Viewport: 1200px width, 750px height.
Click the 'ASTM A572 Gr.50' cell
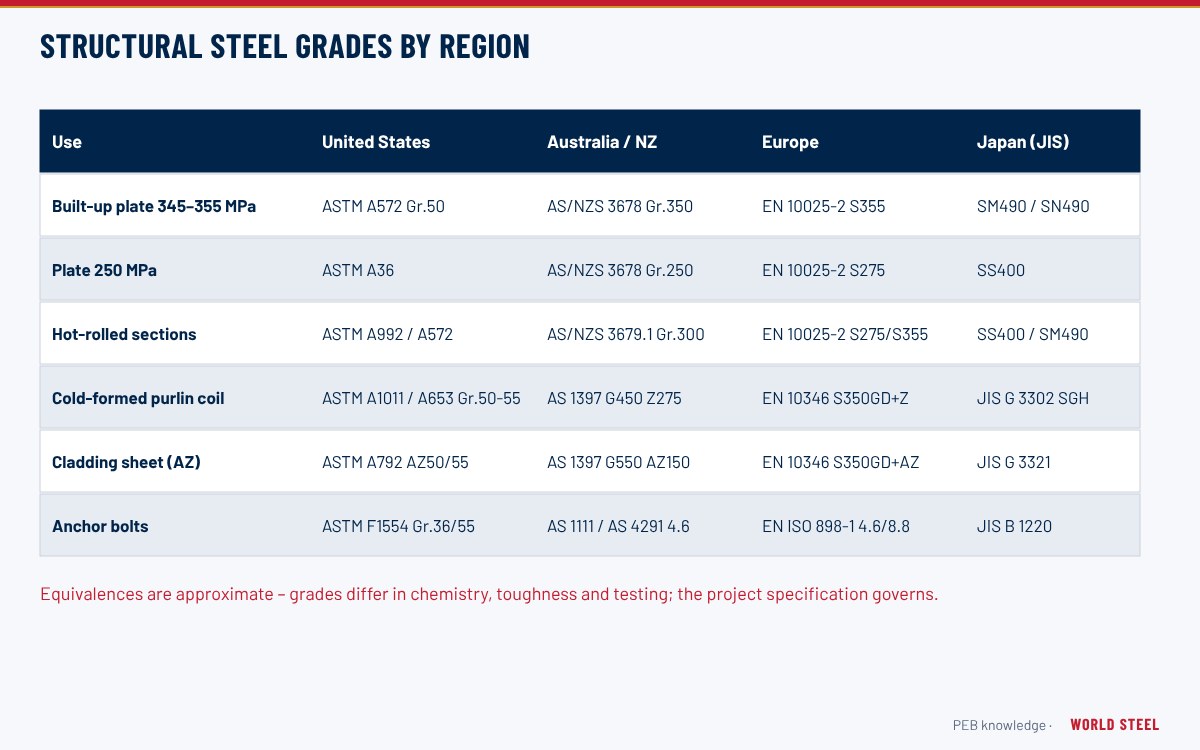(383, 206)
